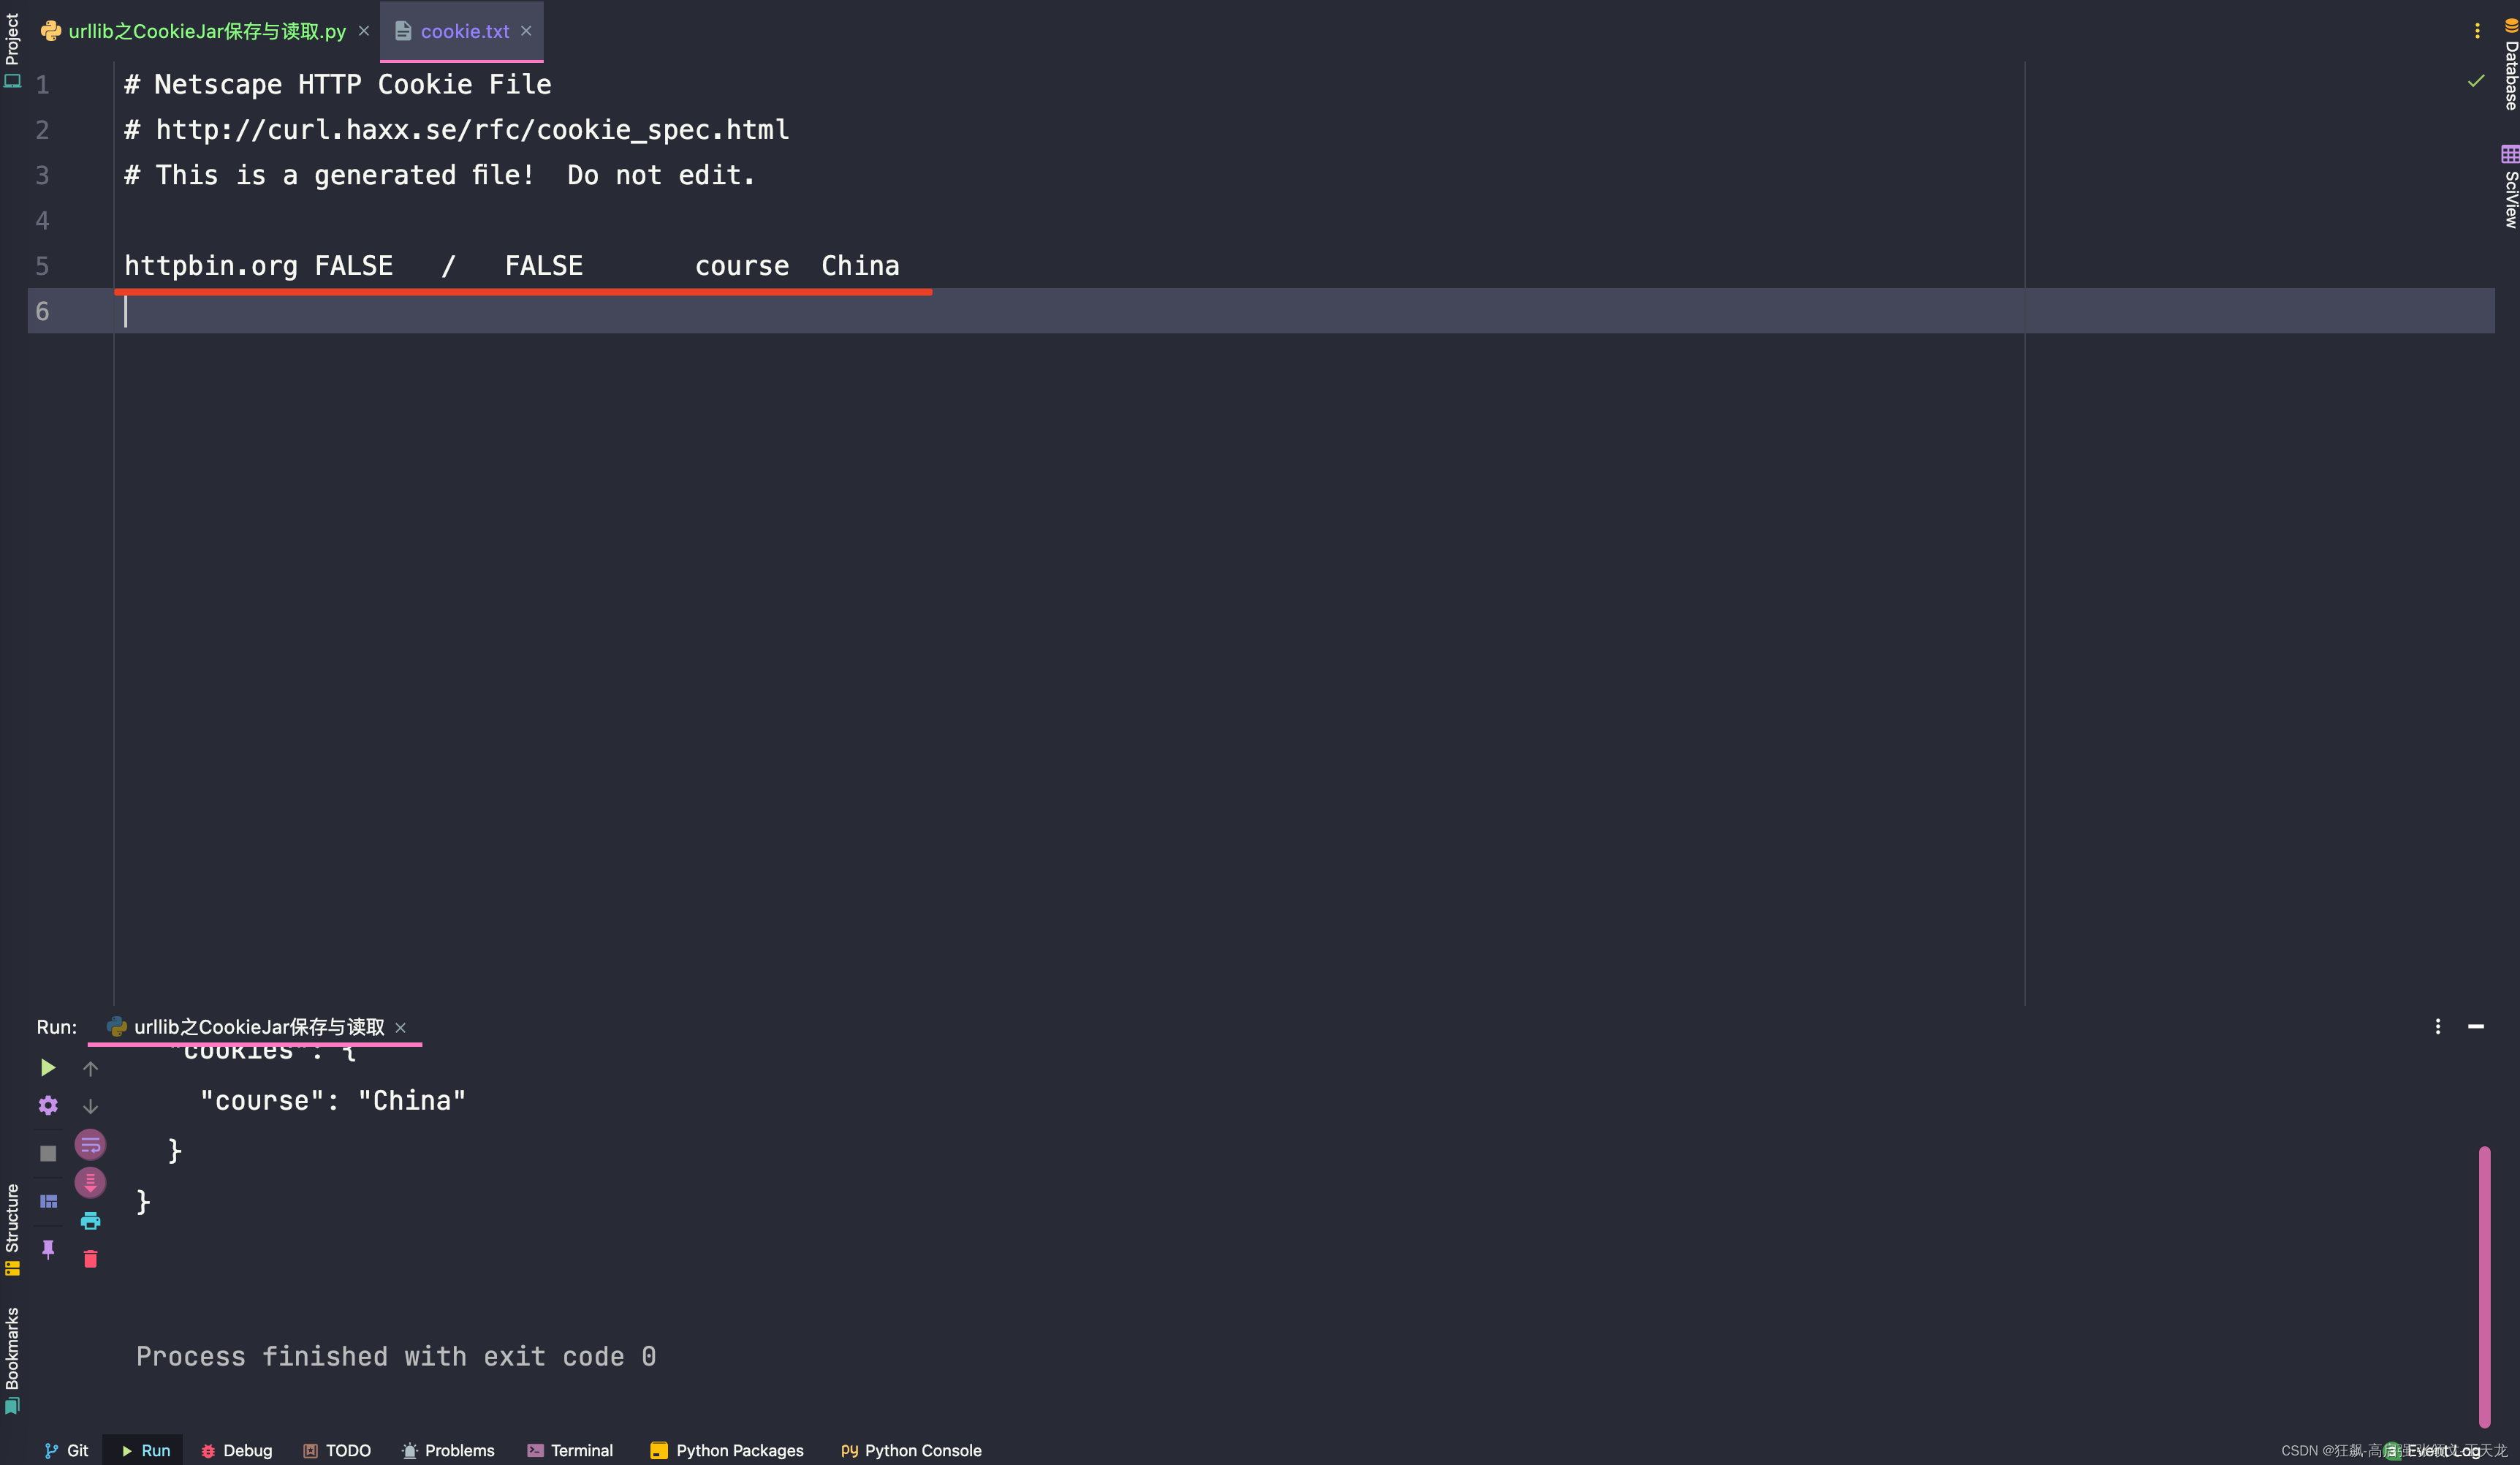Print the console output with printer icon
The height and width of the screenshot is (1465, 2520).
90,1221
